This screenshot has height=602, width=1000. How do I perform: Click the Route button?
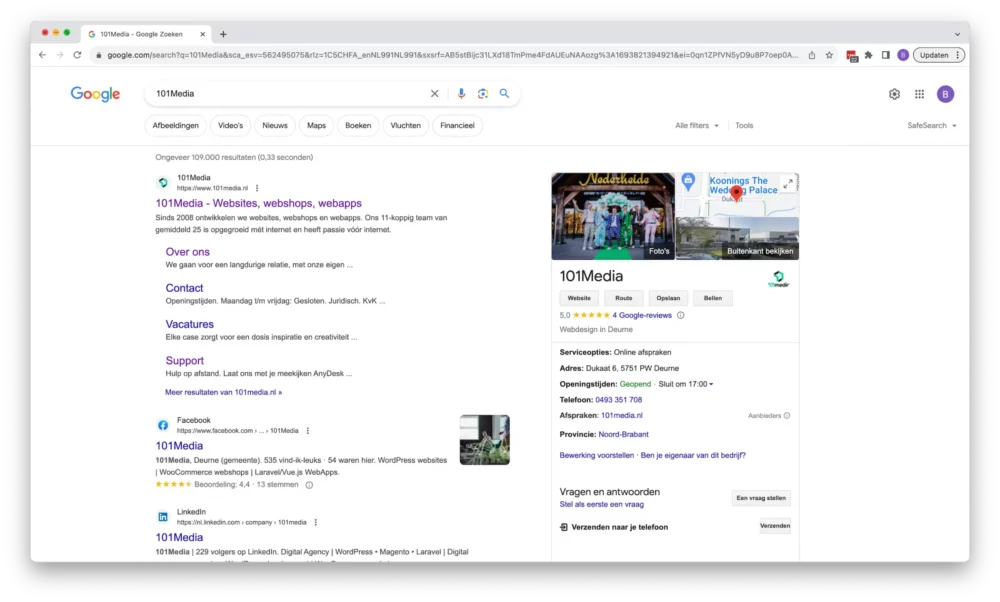click(624, 298)
